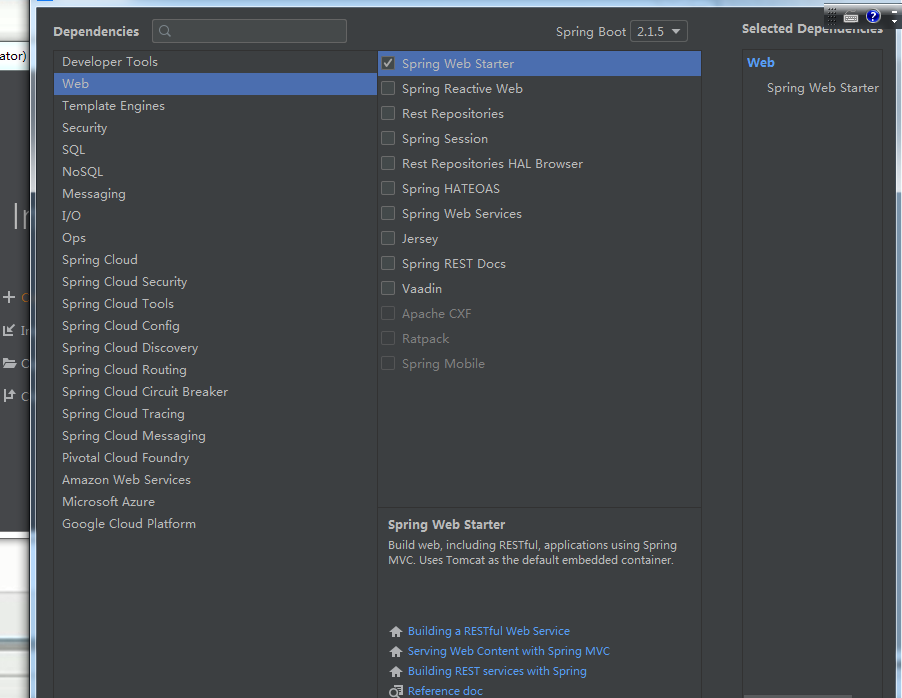The image size is (902, 698).
Task: Choose Spring Cloud Tracing category
Action: coord(215,414)
